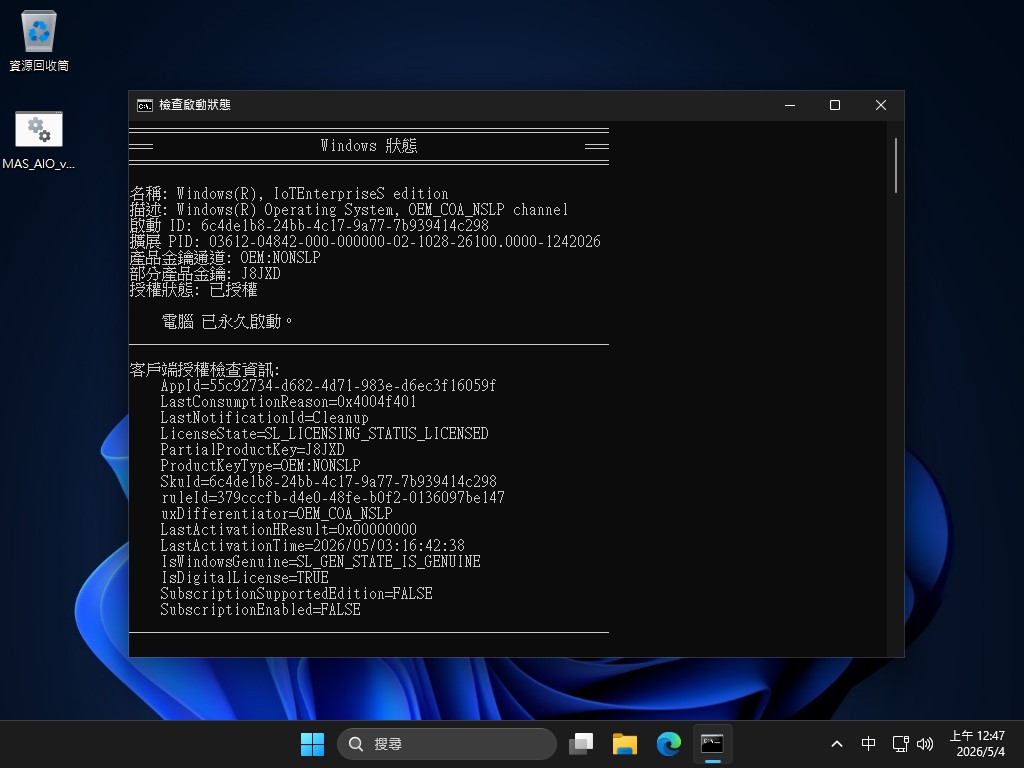This screenshot has height=768, width=1024.
Task: Click the IsDigitalLicense=TRUE line
Action: 245,577
